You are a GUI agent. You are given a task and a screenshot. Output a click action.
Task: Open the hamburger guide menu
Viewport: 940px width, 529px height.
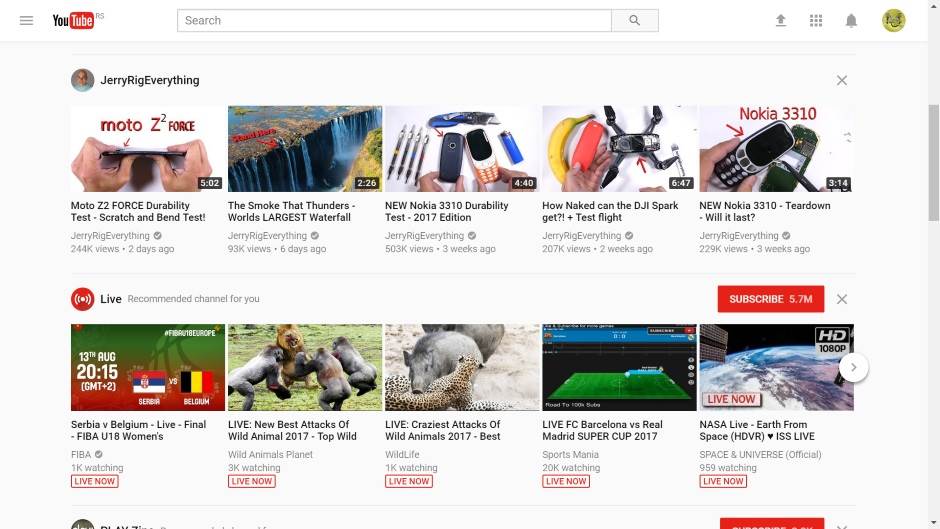click(x=27, y=20)
